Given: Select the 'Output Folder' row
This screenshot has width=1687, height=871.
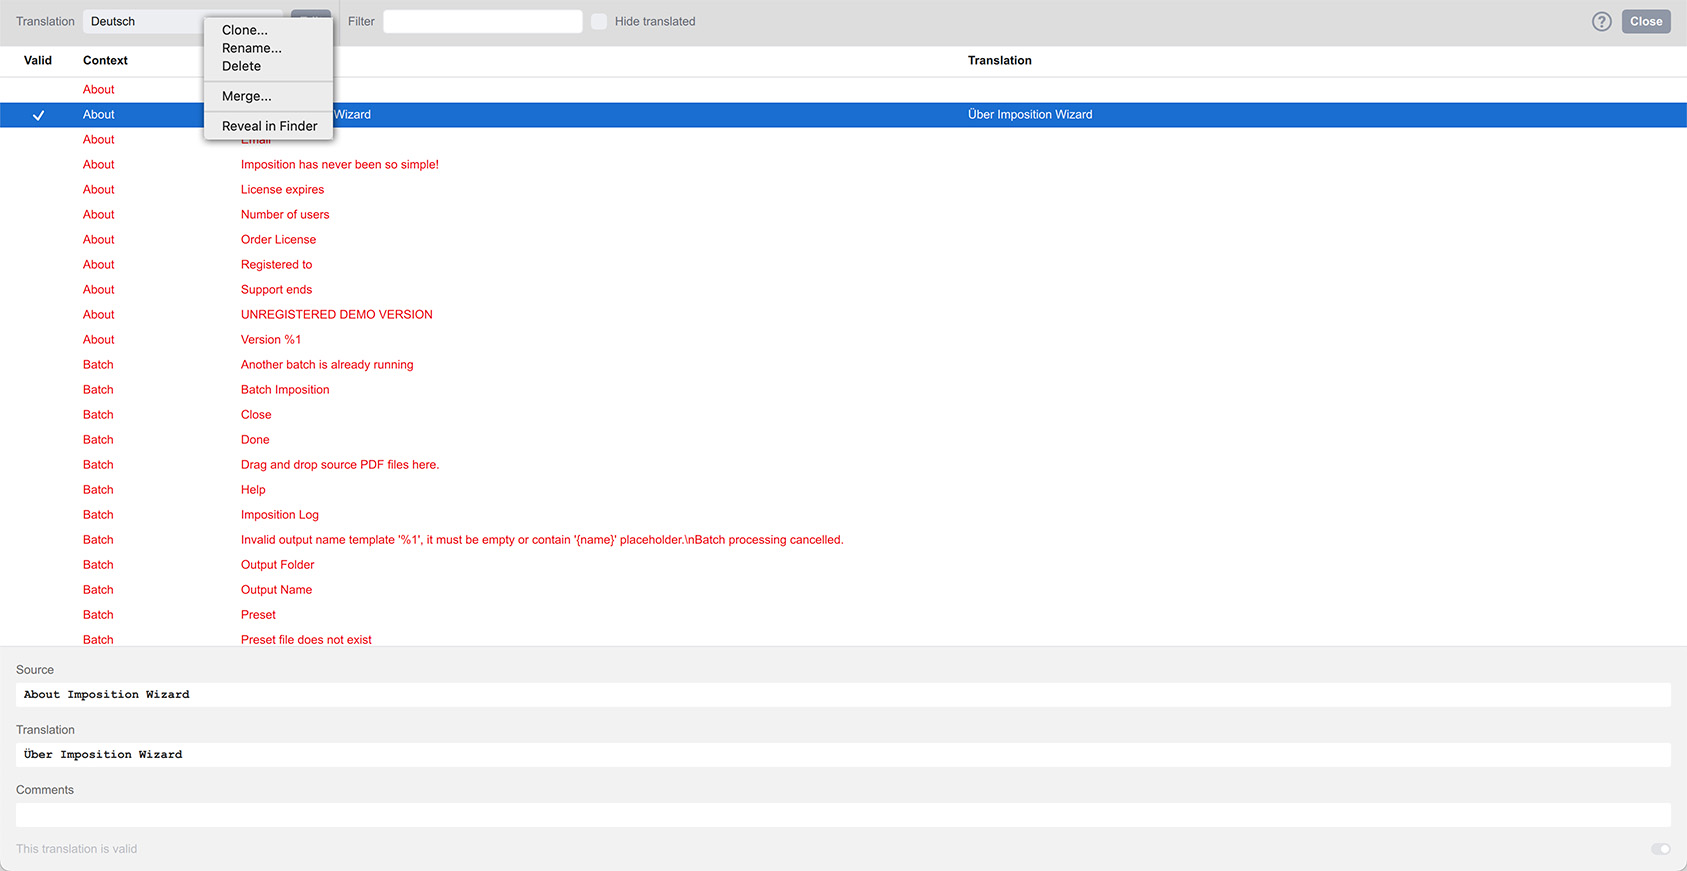Looking at the screenshot, I should coord(843,565).
